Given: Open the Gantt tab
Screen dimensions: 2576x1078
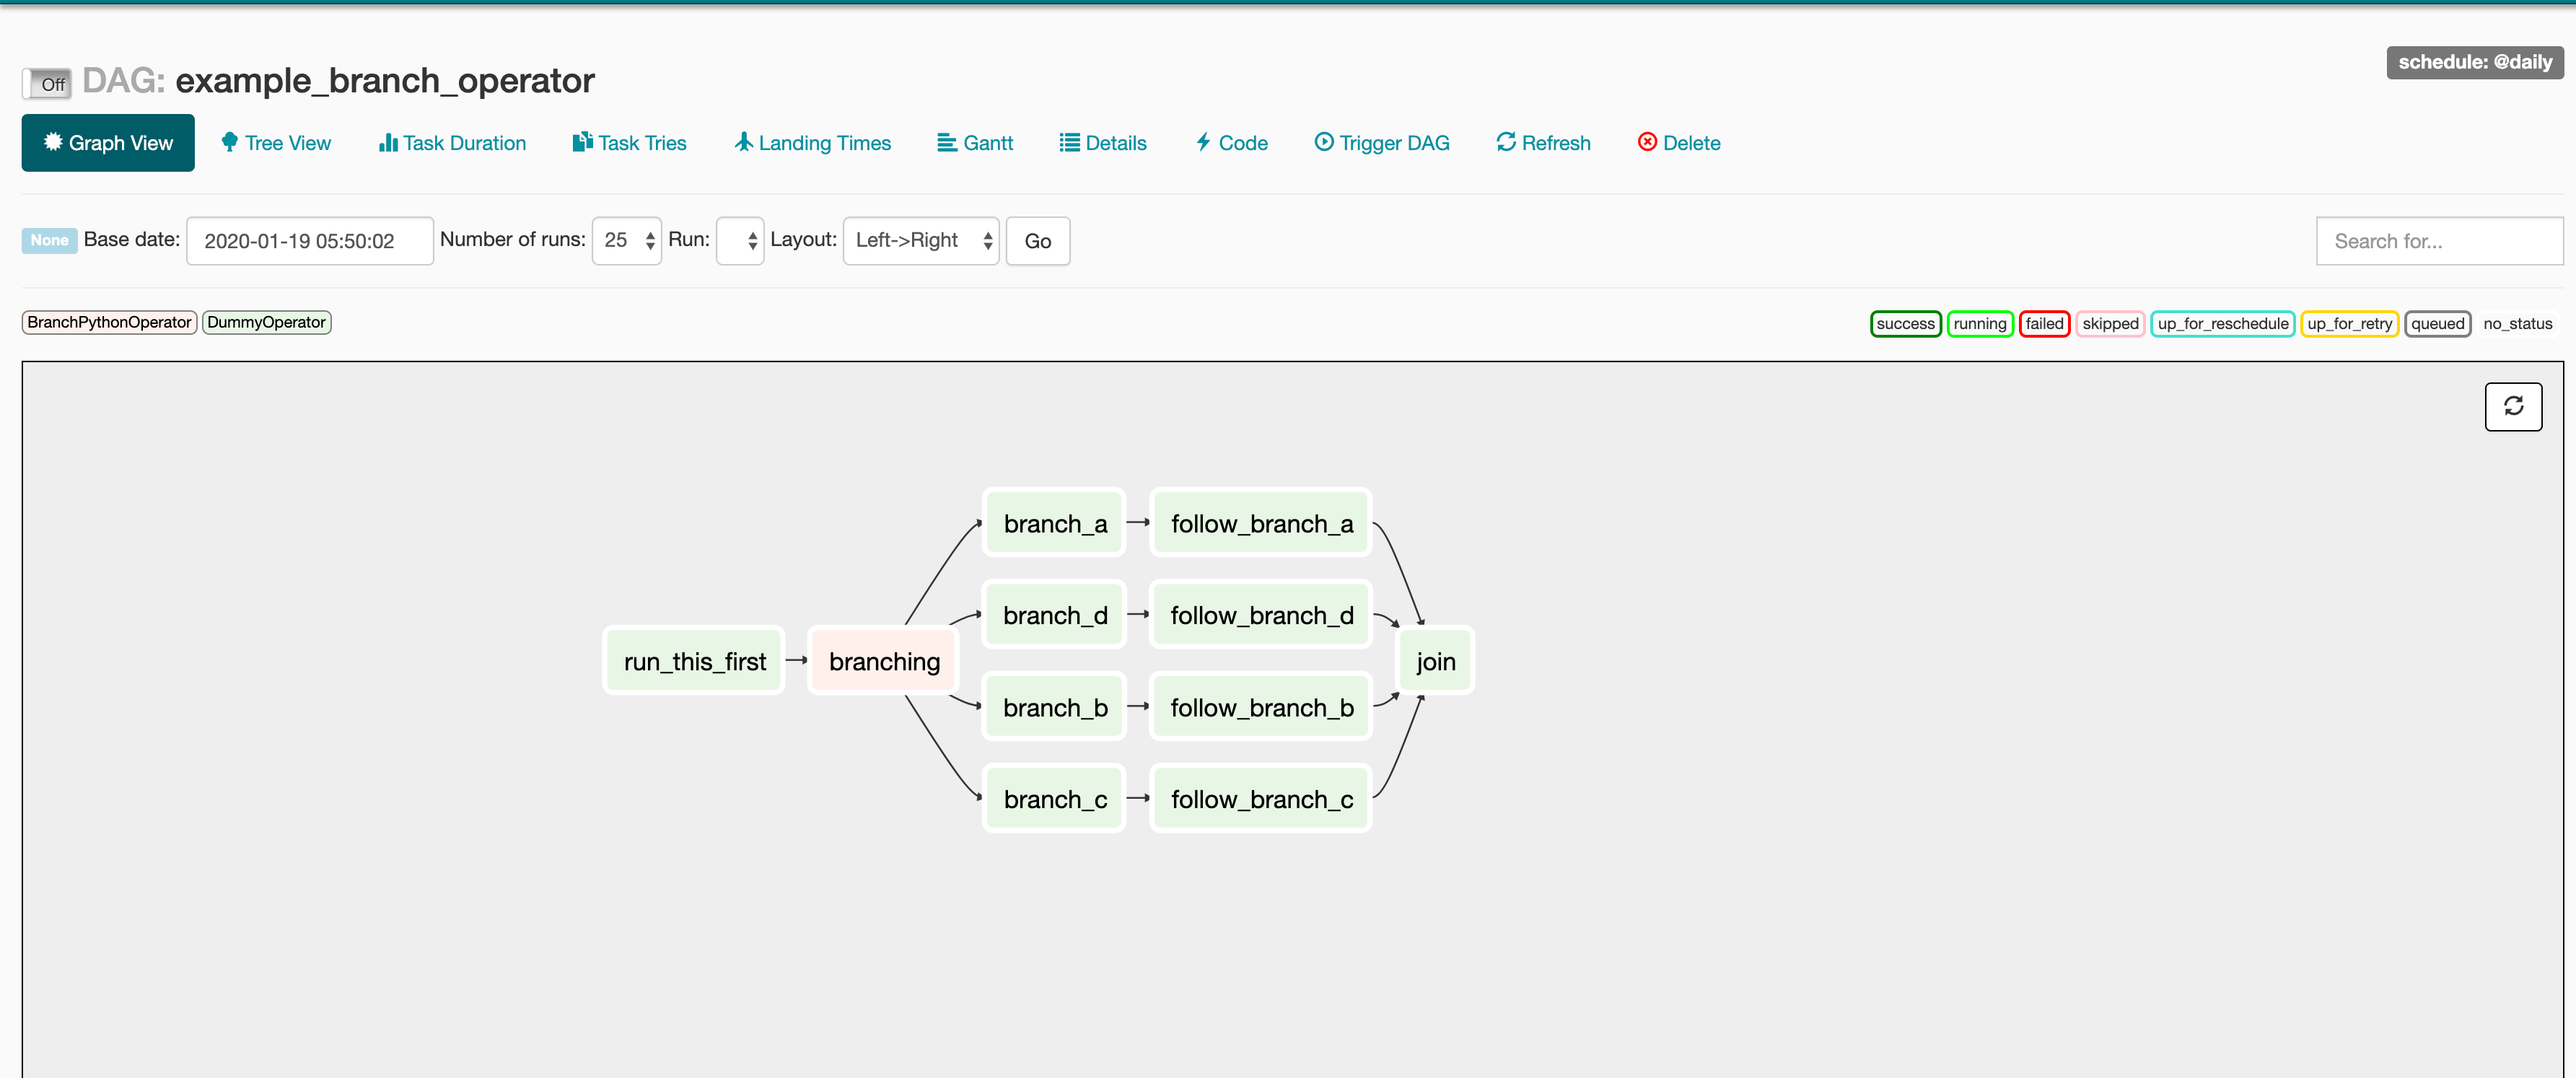Looking at the screenshot, I should click(974, 143).
